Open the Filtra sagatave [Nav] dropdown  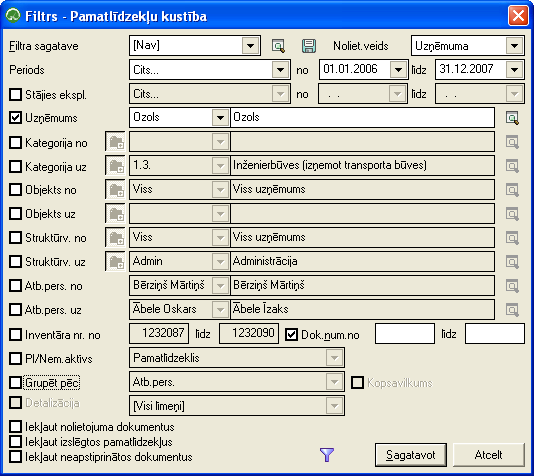point(250,46)
